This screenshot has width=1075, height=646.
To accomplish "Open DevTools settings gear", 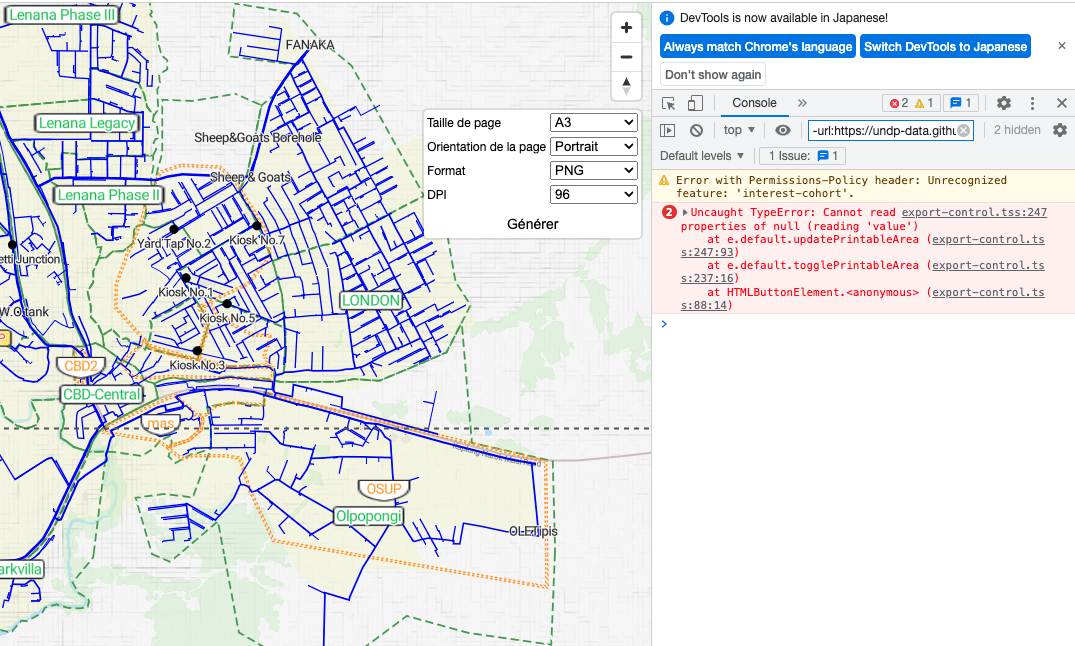I will [x=1004, y=103].
